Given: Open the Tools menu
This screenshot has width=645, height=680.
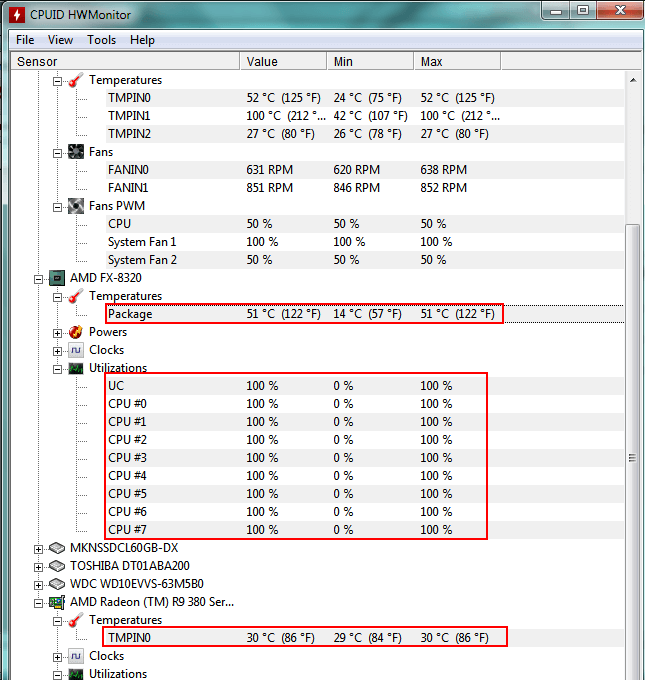Looking at the screenshot, I should click(101, 40).
